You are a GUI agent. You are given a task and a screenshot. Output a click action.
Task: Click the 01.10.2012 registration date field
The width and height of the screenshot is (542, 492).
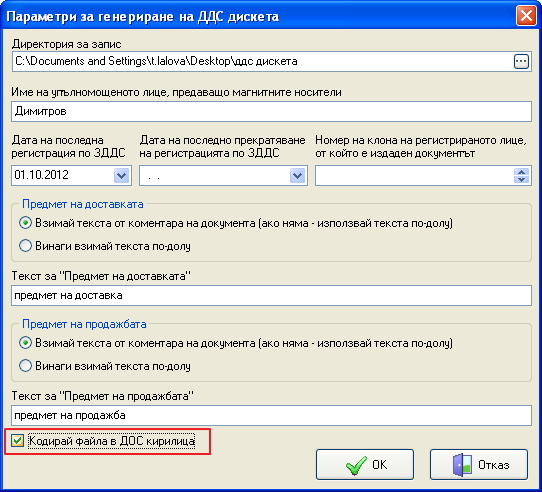(x=63, y=175)
